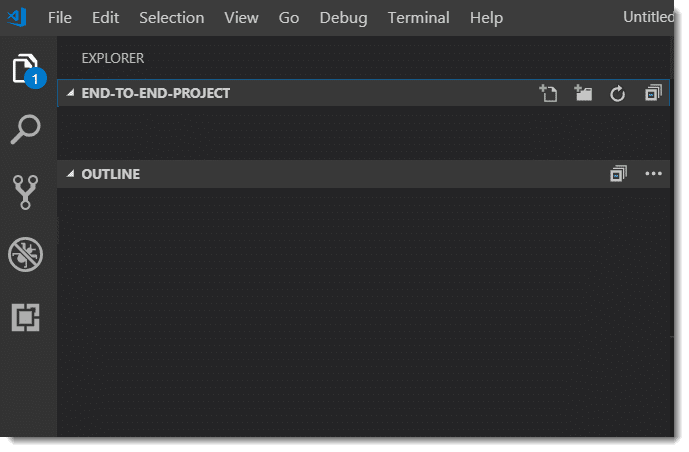Refresh the Explorer file tree
The height and width of the screenshot is (452, 689).
618,93
